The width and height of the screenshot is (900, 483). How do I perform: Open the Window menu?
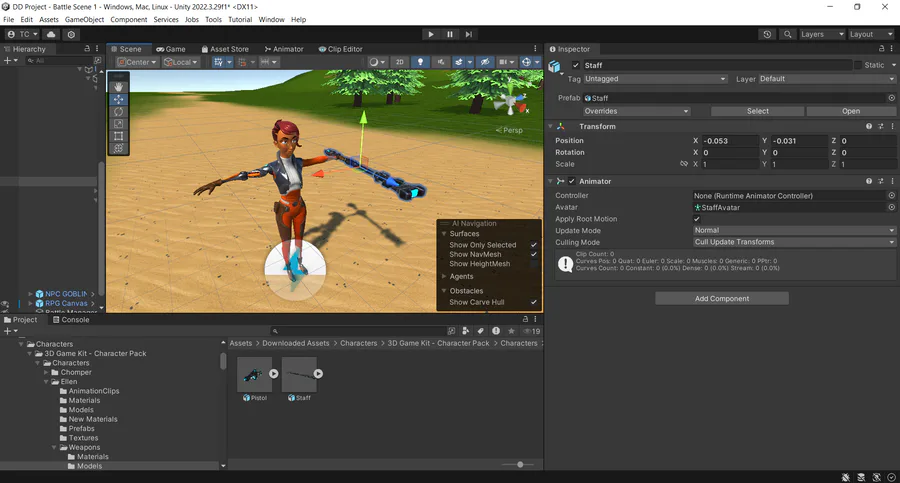271,20
